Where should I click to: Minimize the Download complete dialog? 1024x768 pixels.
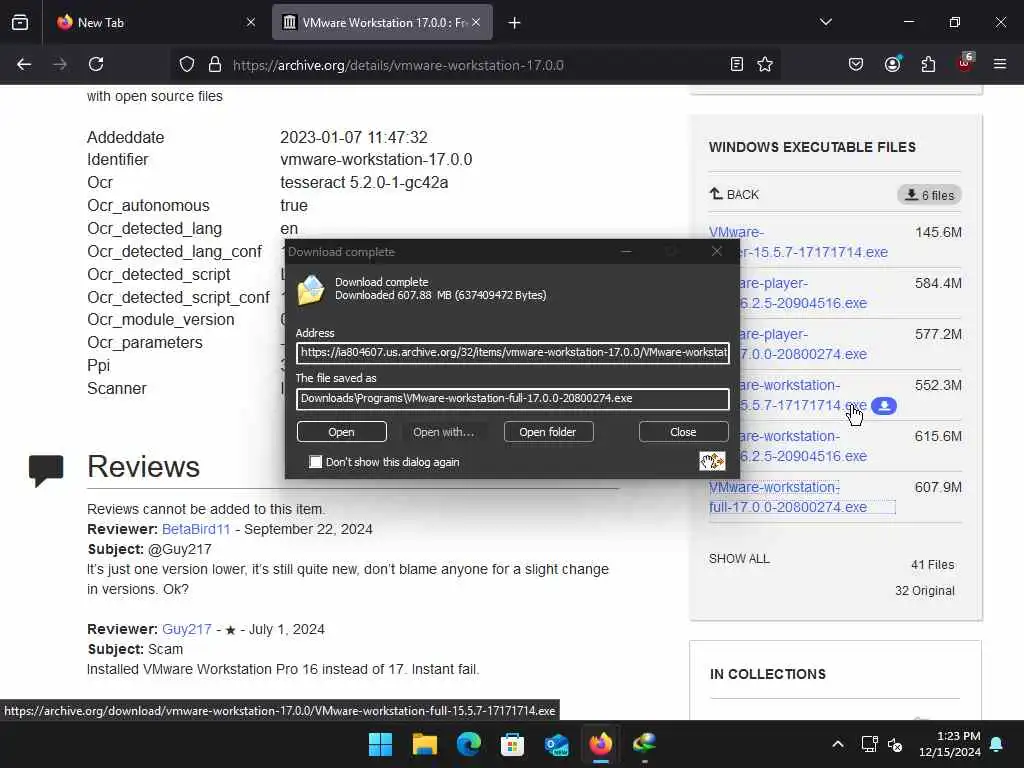(626, 251)
